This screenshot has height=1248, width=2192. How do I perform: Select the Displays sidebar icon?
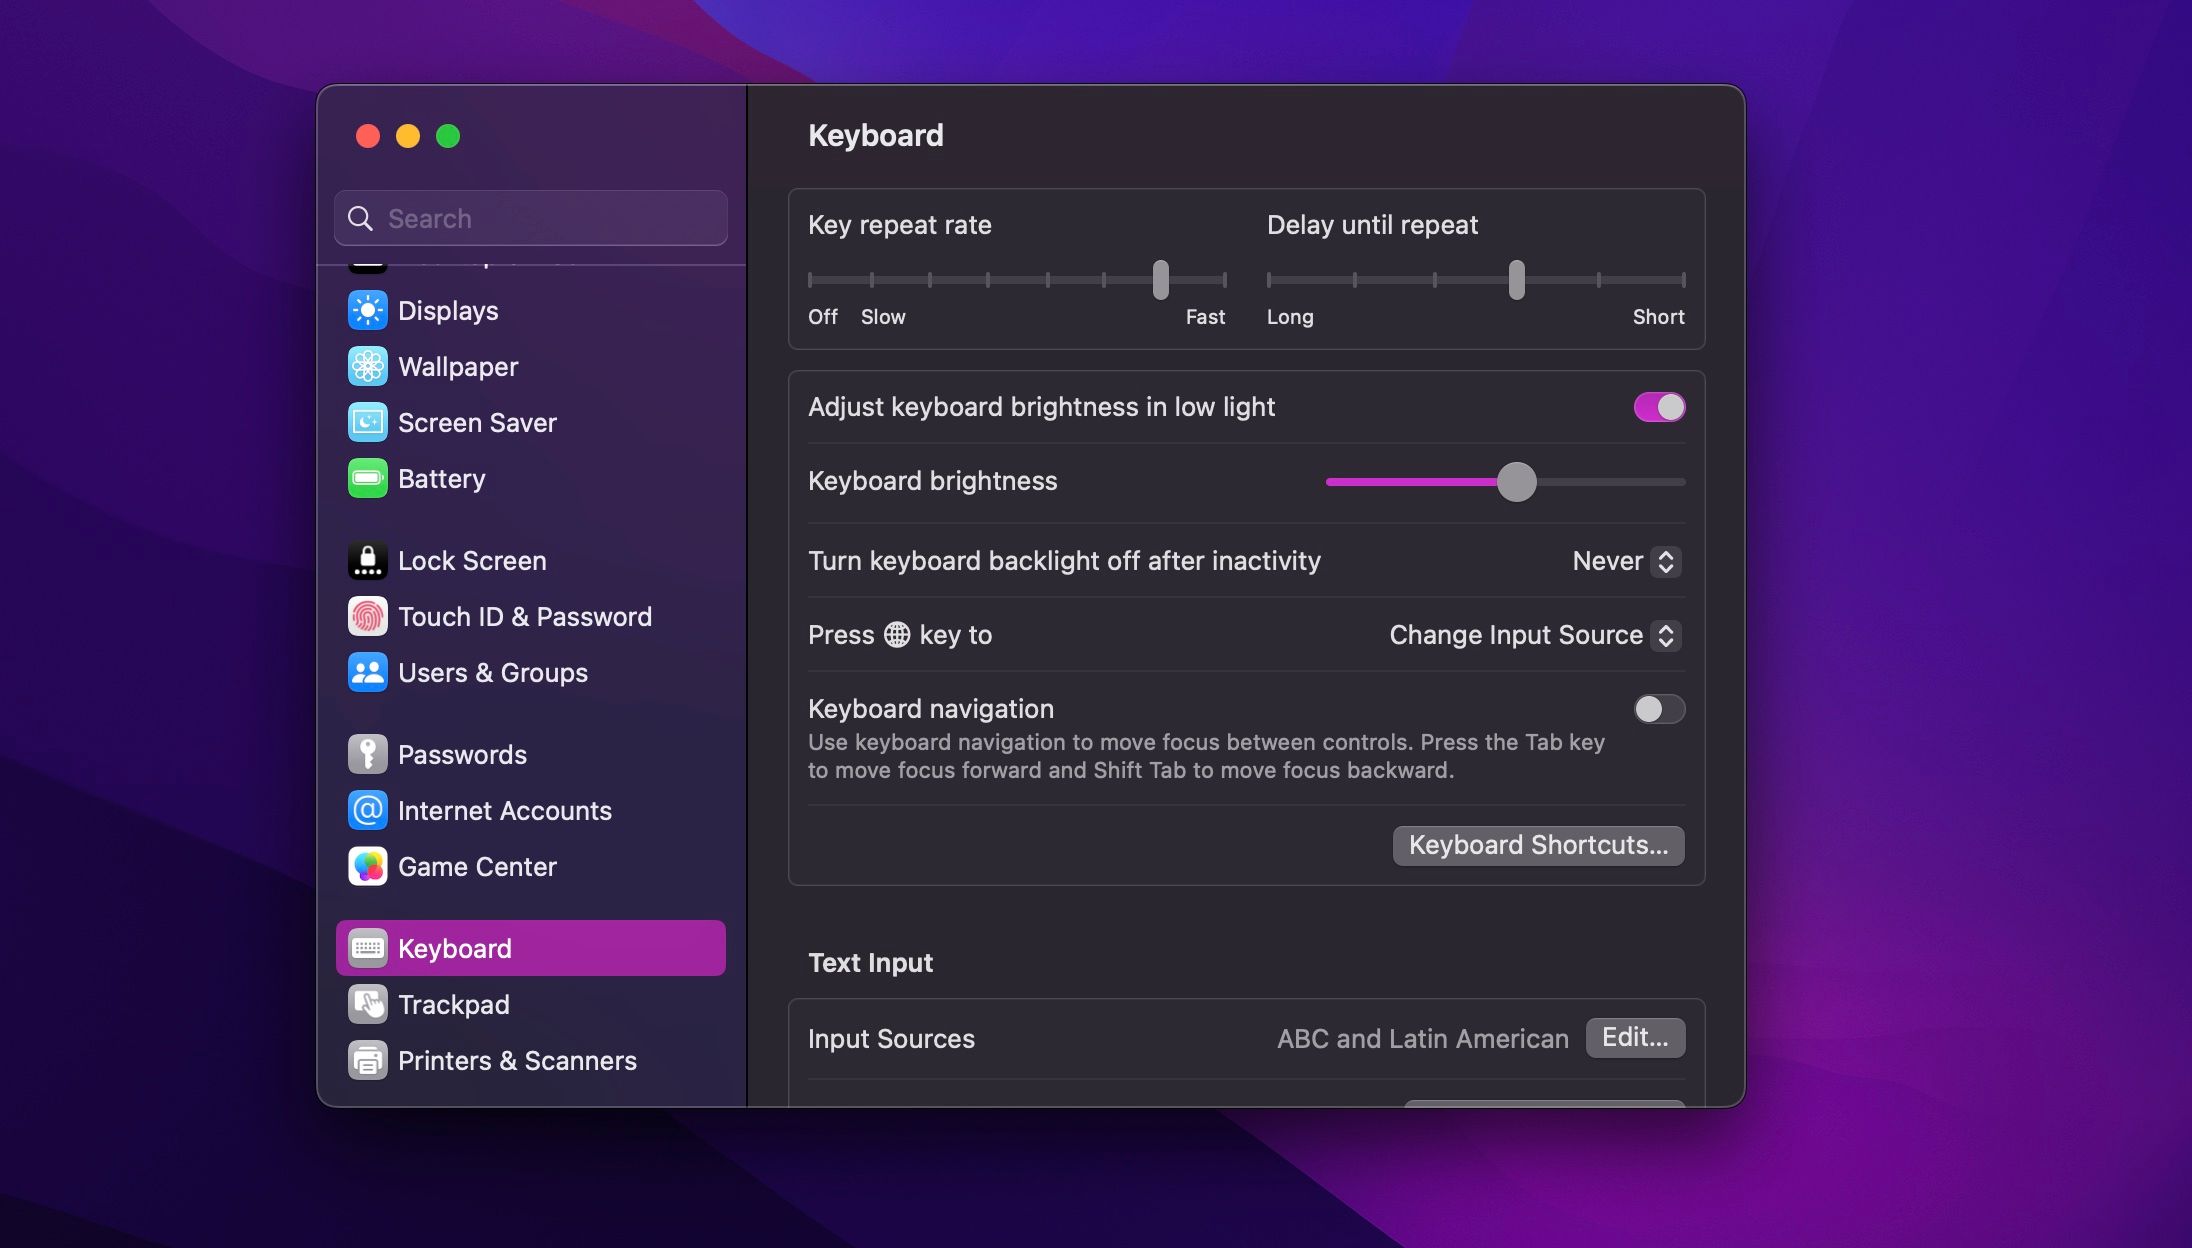click(368, 310)
